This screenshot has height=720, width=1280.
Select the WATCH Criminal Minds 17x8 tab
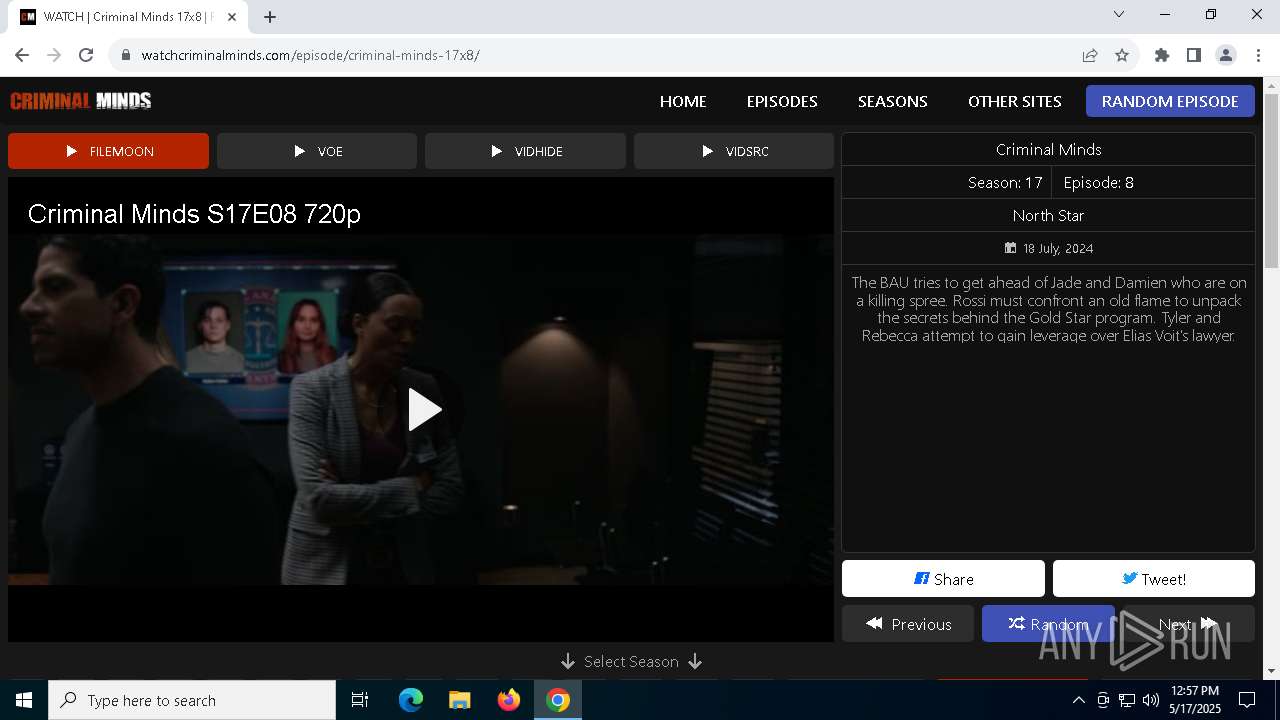(128, 17)
